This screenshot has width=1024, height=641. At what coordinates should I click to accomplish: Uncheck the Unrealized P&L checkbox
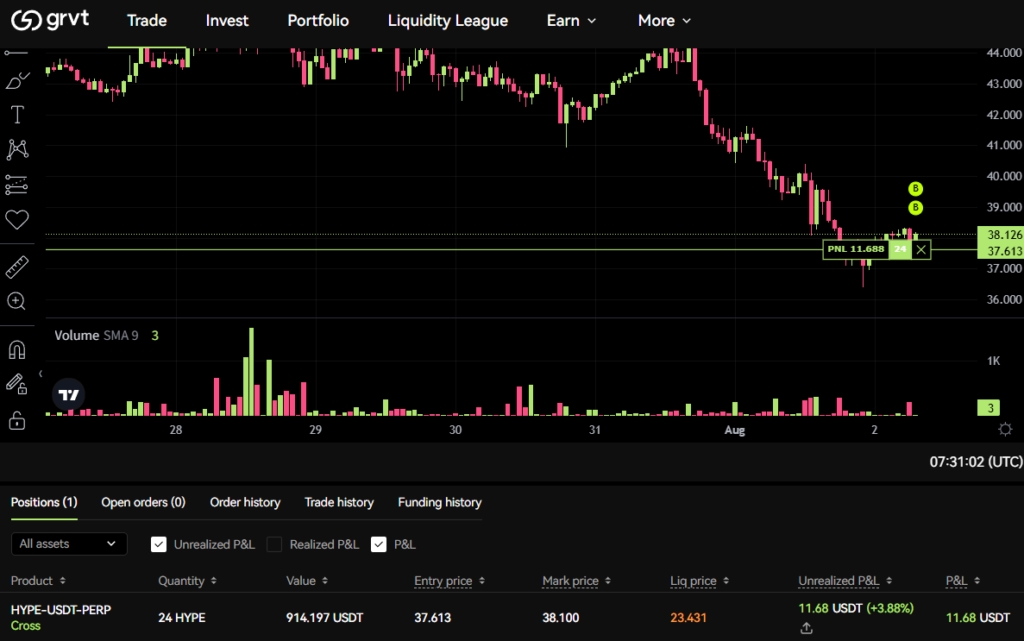coord(159,544)
